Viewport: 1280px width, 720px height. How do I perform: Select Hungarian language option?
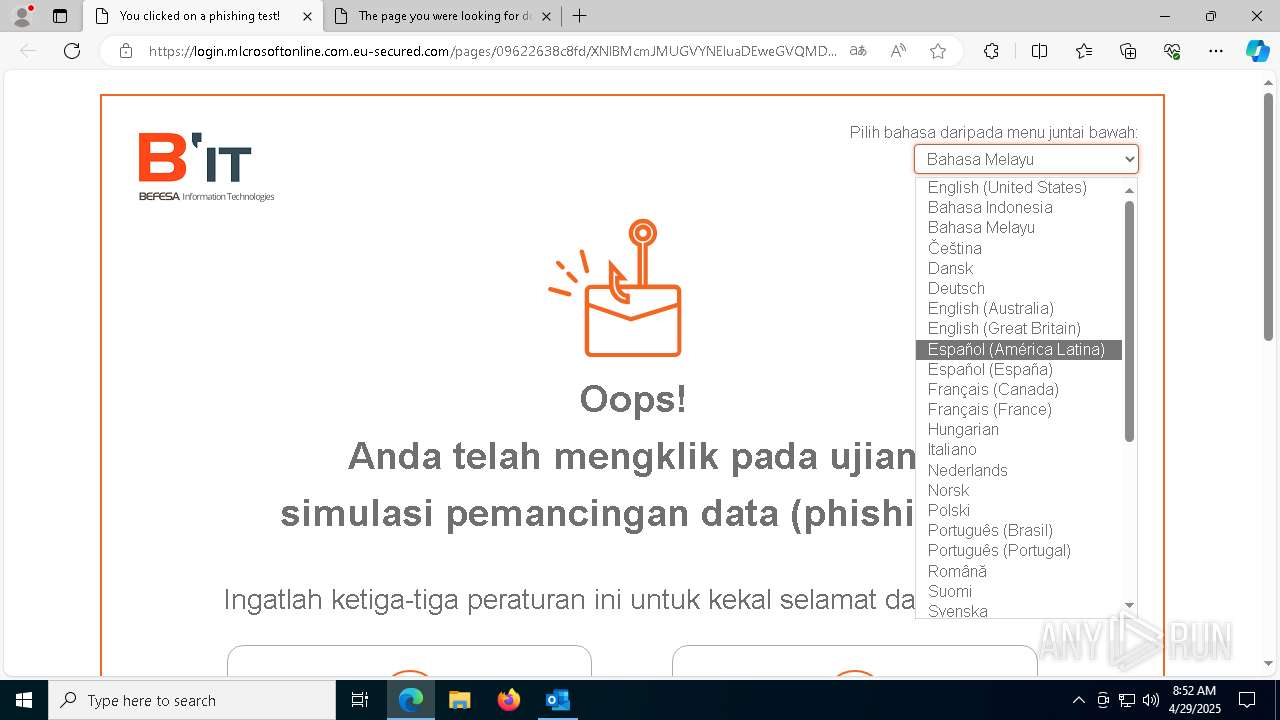[x=1018, y=429]
